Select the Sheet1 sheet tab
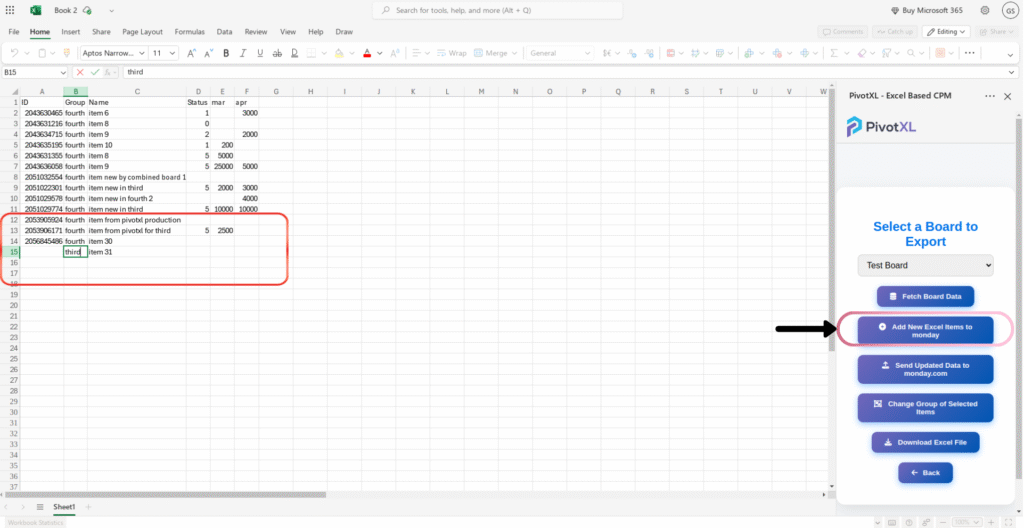 click(64, 507)
